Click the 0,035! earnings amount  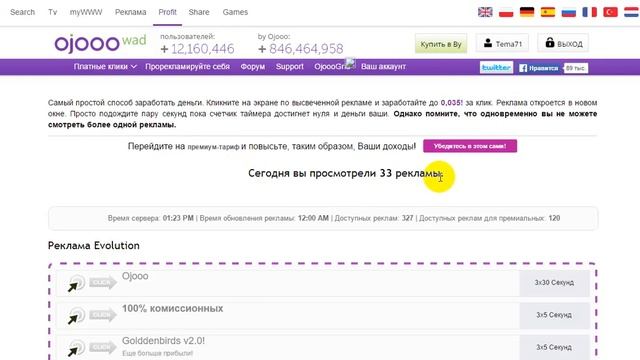(451, 103)
